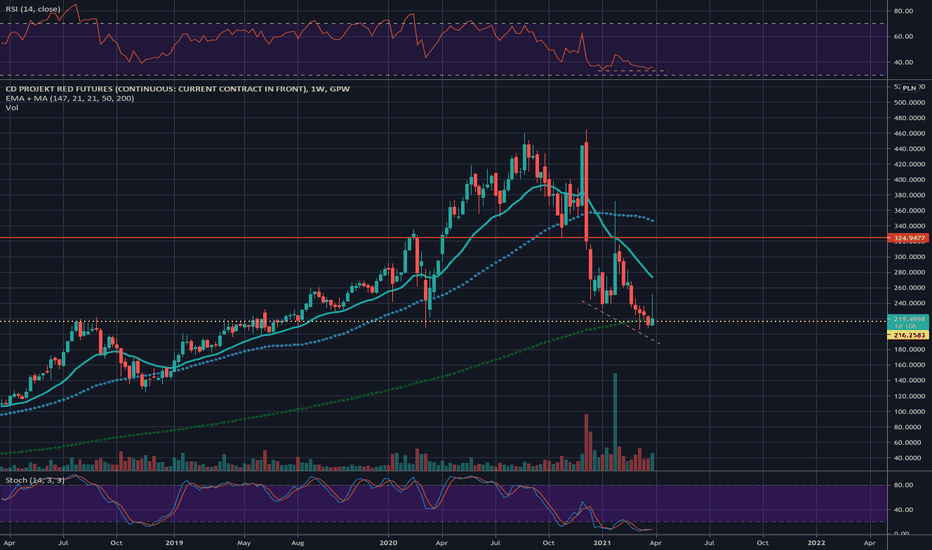Click the 2022 label on the time axis
The width and height of the screenshot is (932, 550).
816,542
